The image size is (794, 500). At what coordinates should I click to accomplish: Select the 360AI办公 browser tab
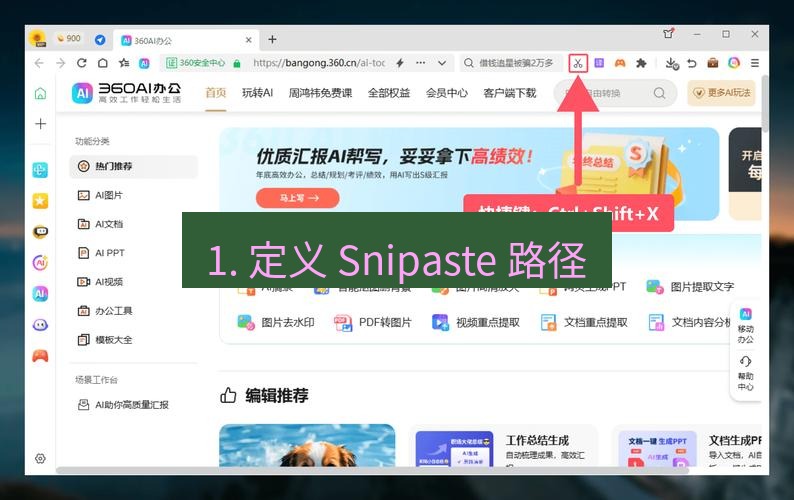[186, 41]
